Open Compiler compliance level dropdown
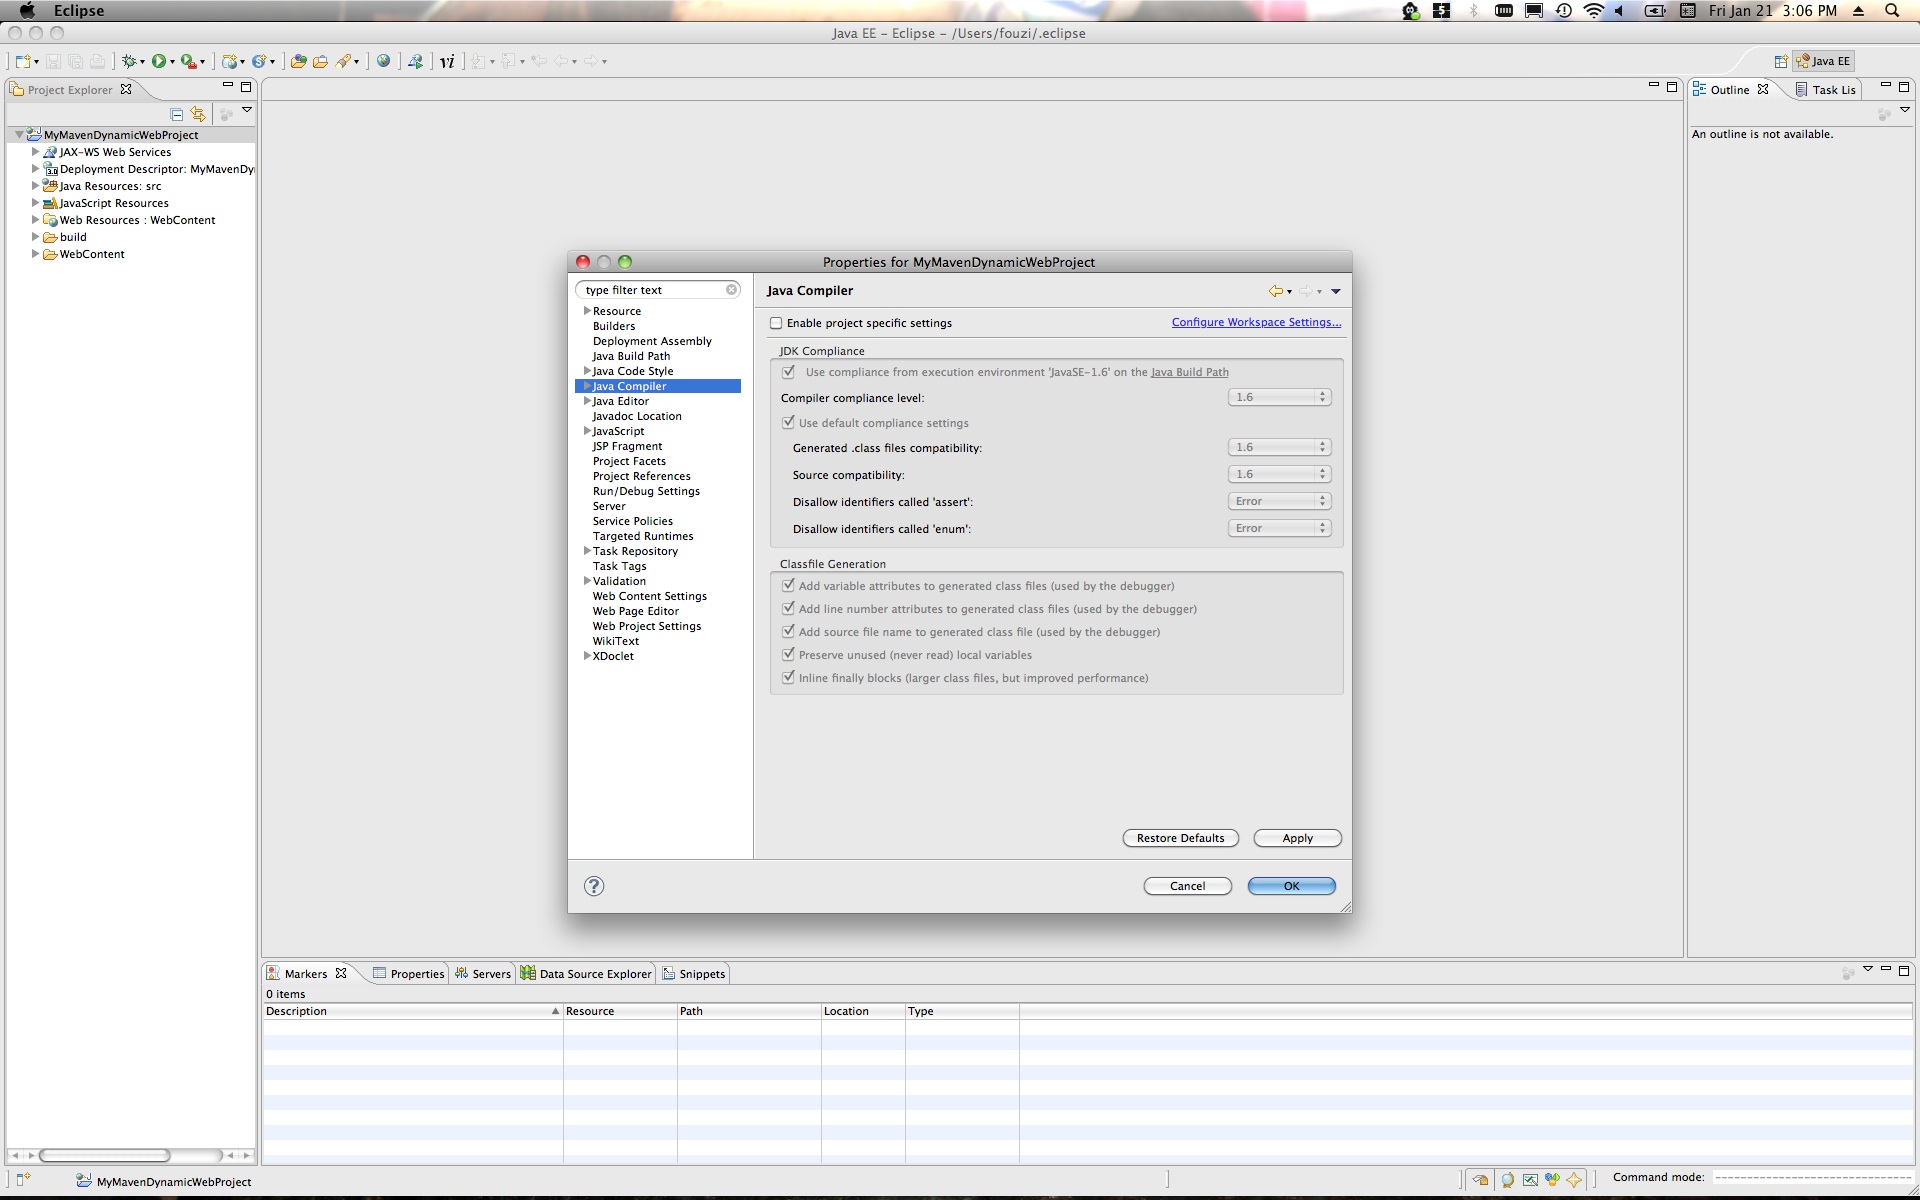 pos(1279,397)
